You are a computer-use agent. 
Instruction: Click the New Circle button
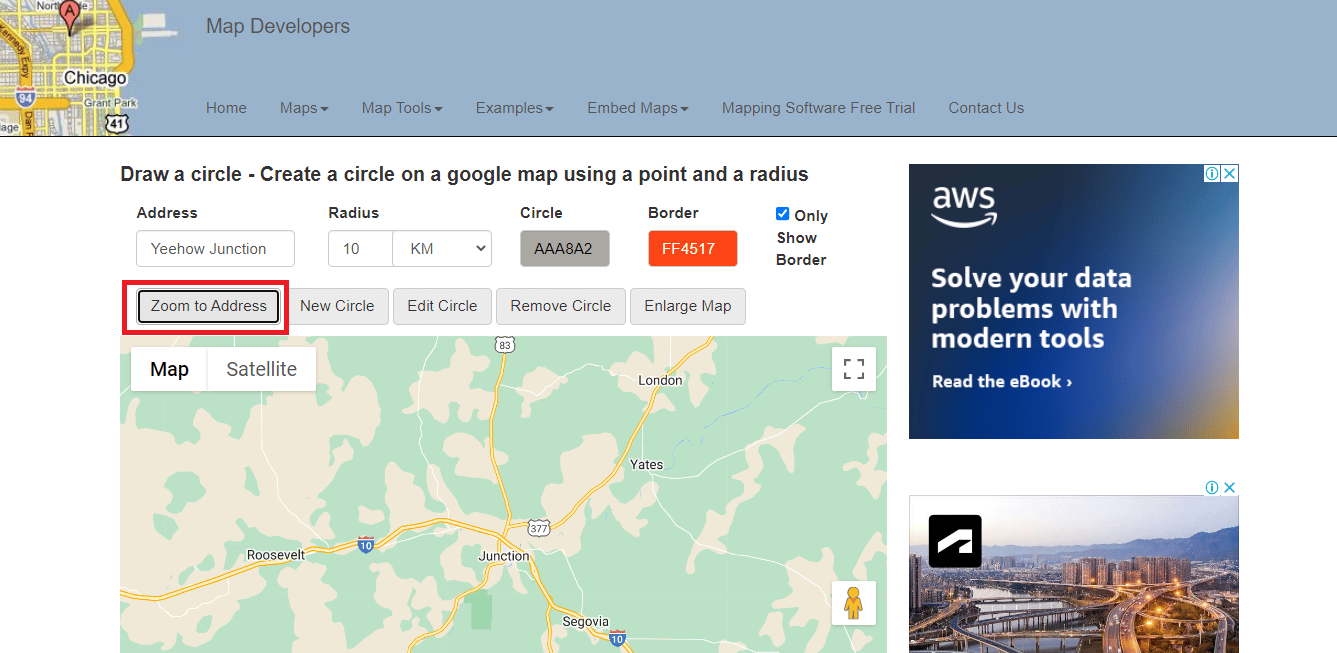coord(337,306)
